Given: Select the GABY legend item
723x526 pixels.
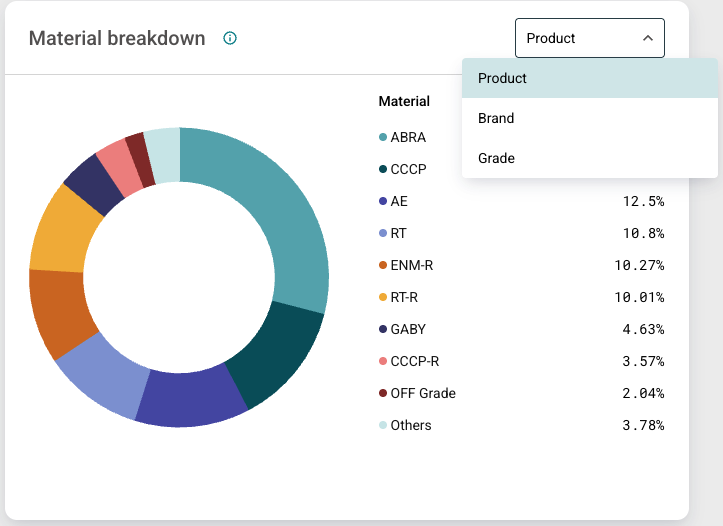Looking at the screenshot, I should 408,329.
